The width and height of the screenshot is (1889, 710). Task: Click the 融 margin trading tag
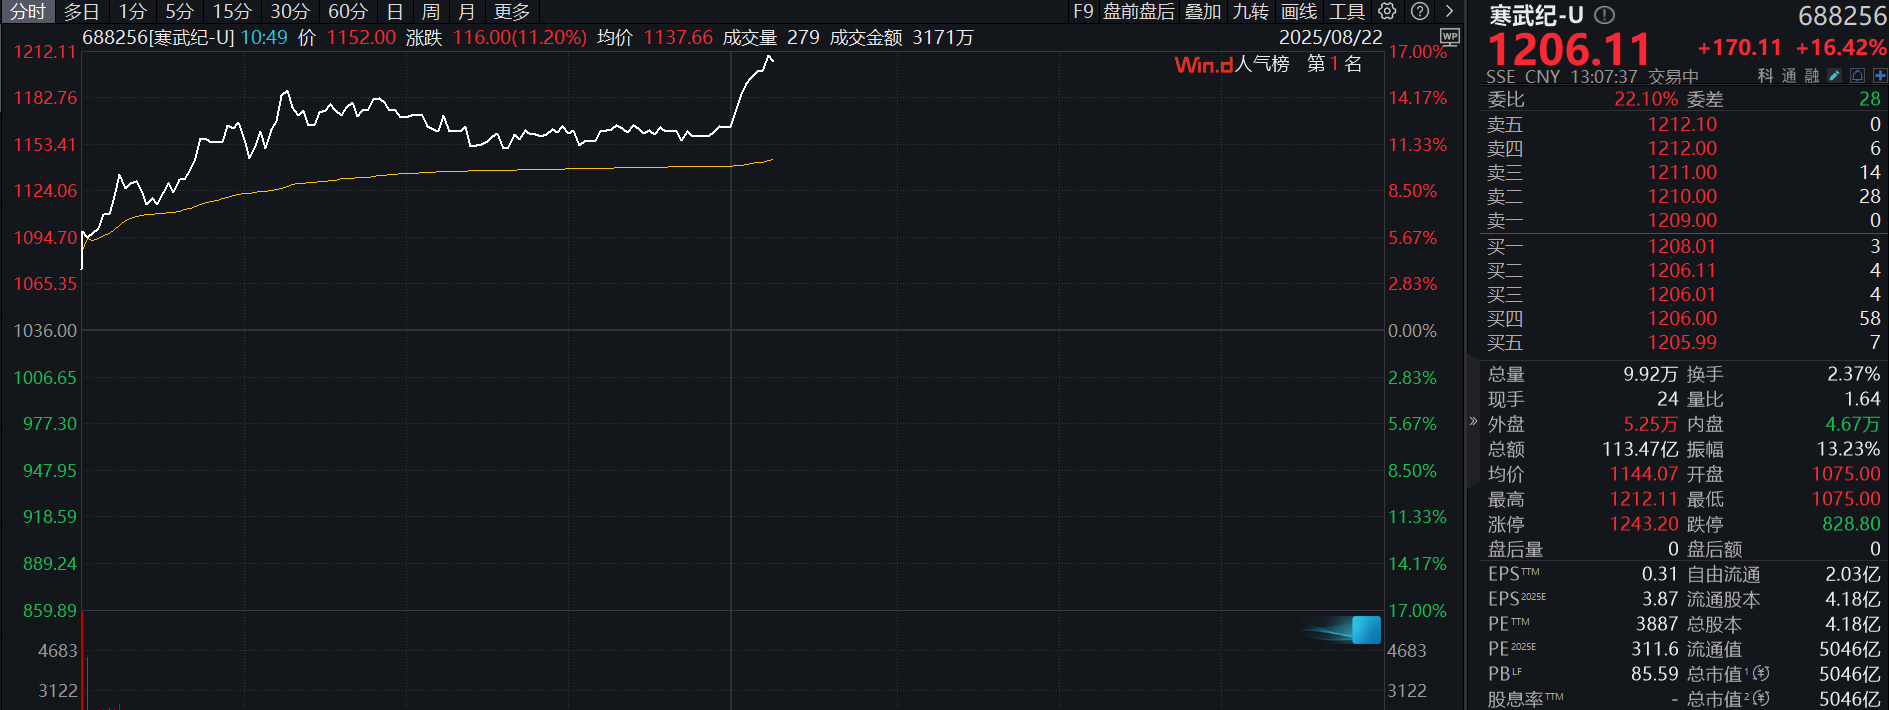tap(1812, 76)
